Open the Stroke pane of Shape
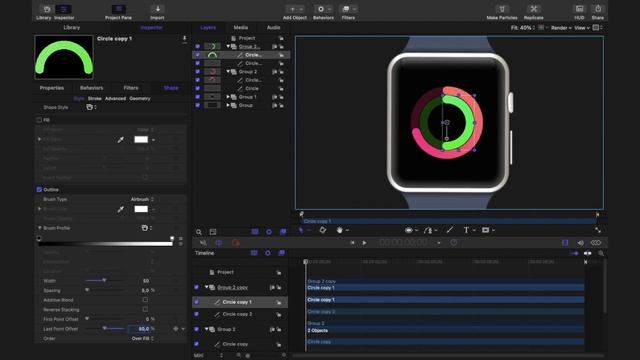The width and height of the screenshot is (640, 360). [95, 98]
